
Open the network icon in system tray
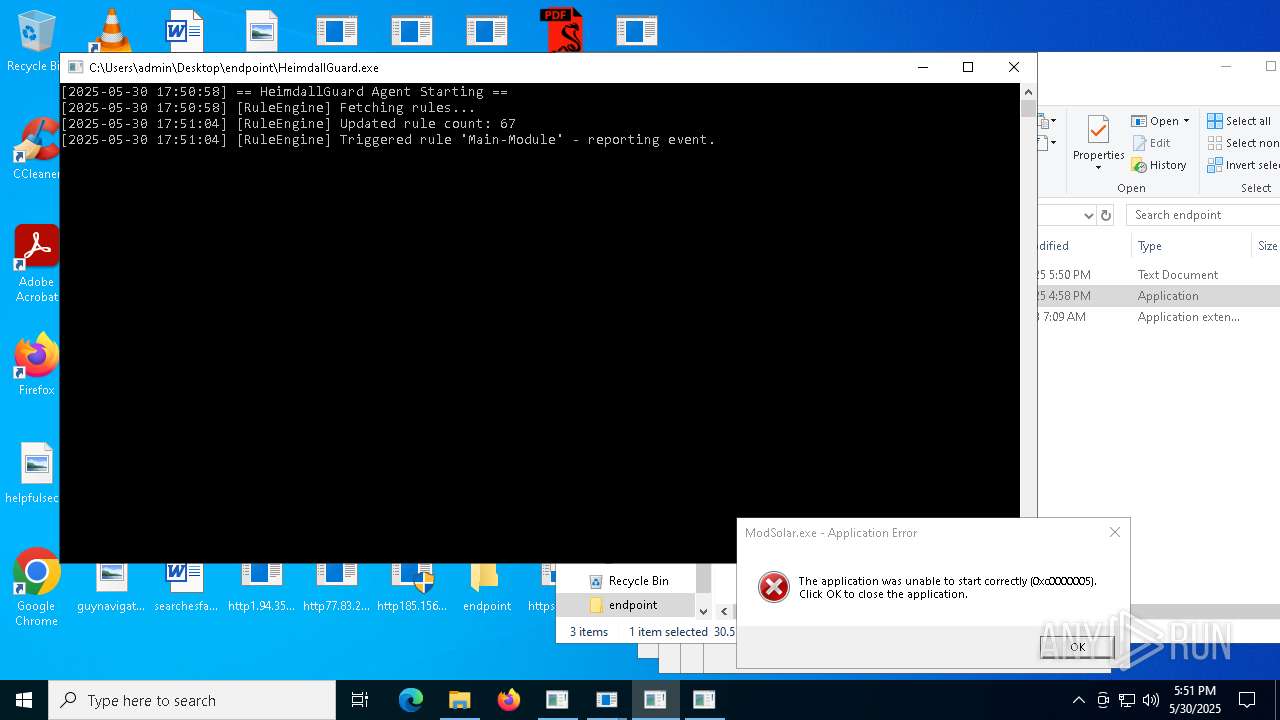tap(1127, 700)
